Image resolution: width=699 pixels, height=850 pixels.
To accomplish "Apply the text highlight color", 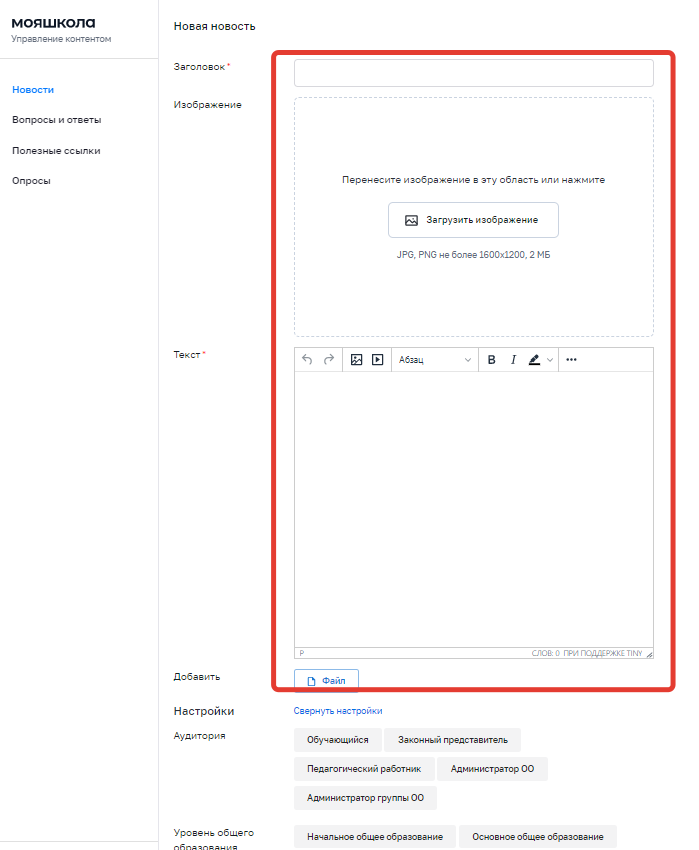I will [x=535, y=360].
